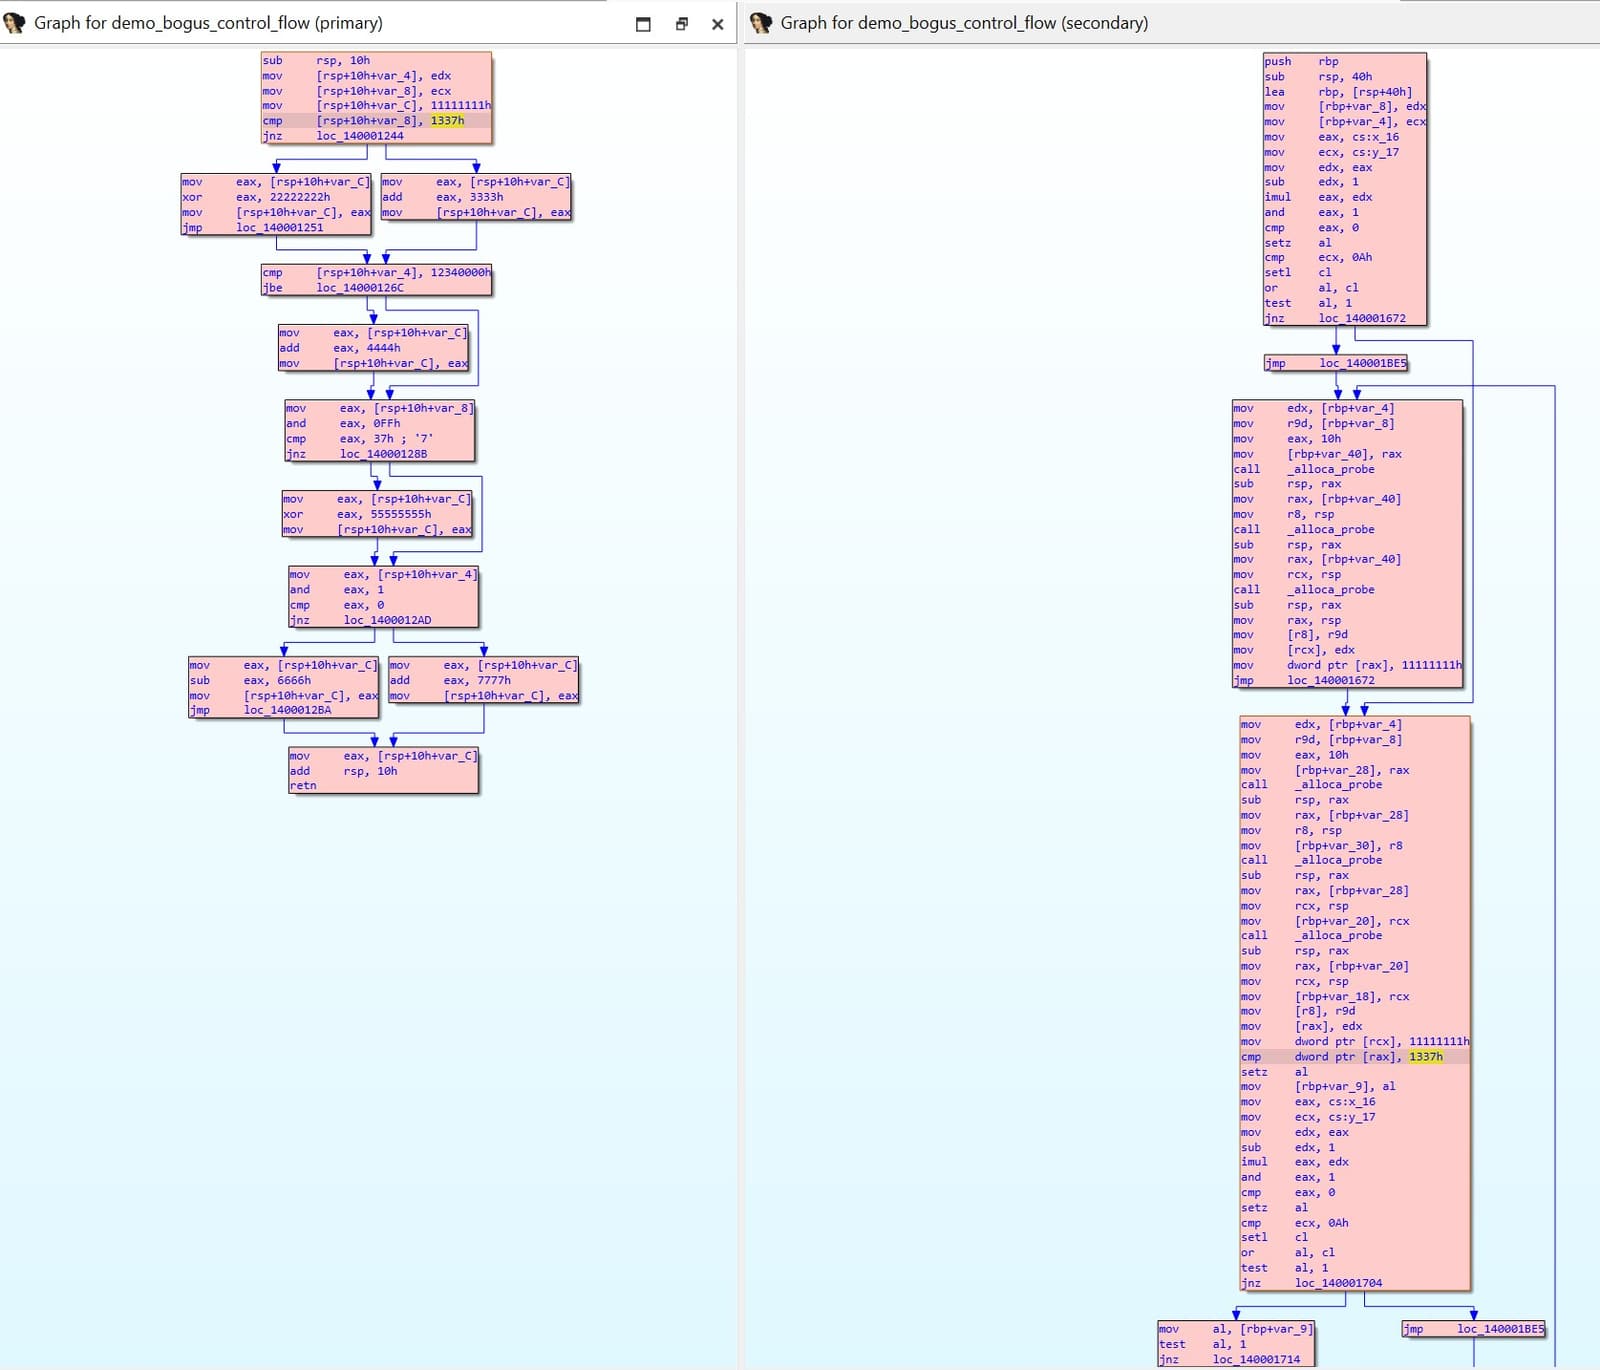Click 'push rbp' in secondary entry block
This screenshot has height=1370, width=1600.
click(x=1301, y=61)
